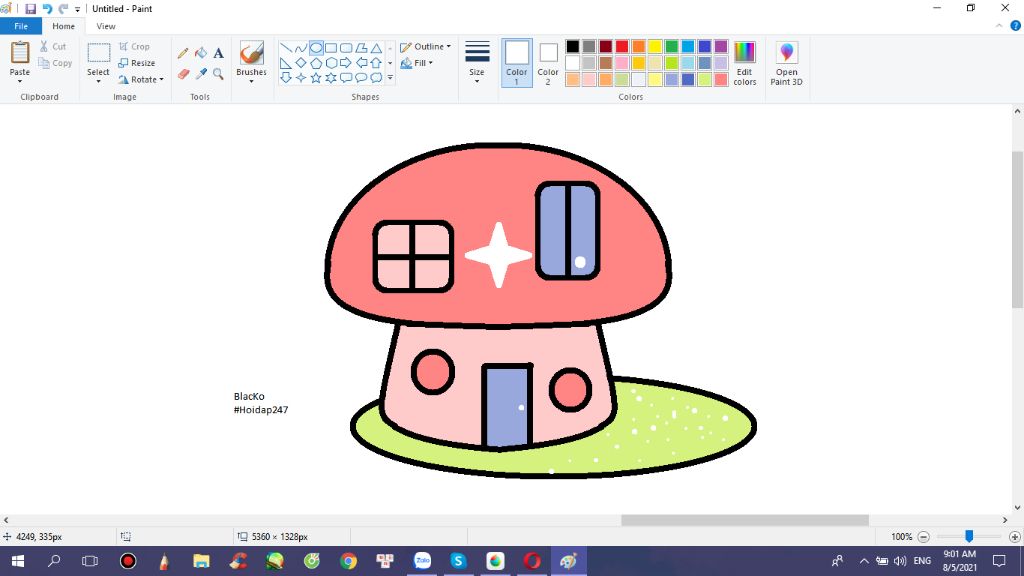Click the Redo arrow in title bar

click(x=63, y=8)
